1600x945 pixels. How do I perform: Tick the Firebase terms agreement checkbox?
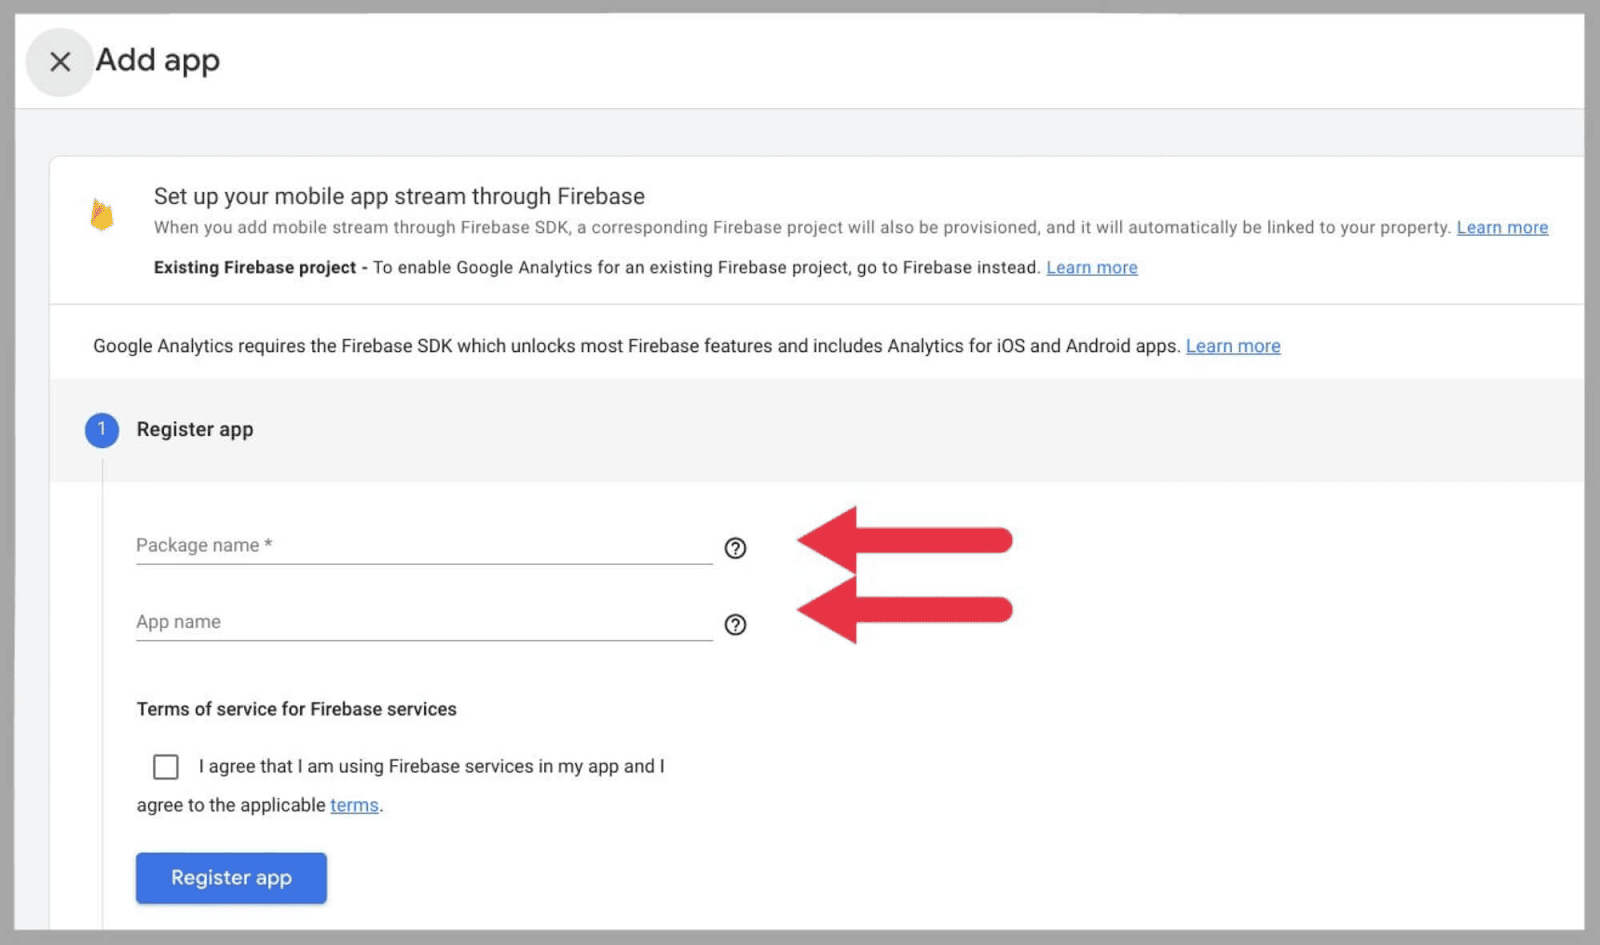coord(166,767)
